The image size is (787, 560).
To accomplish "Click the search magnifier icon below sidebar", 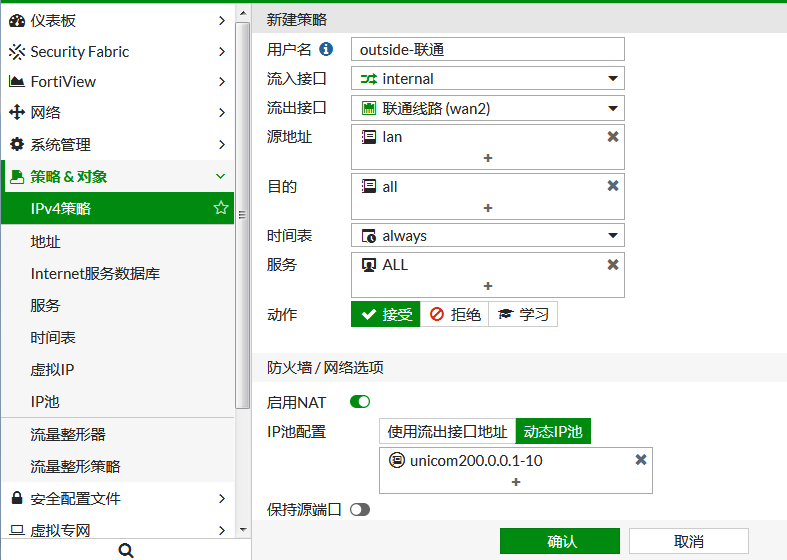I will click(x=125, y=550).
